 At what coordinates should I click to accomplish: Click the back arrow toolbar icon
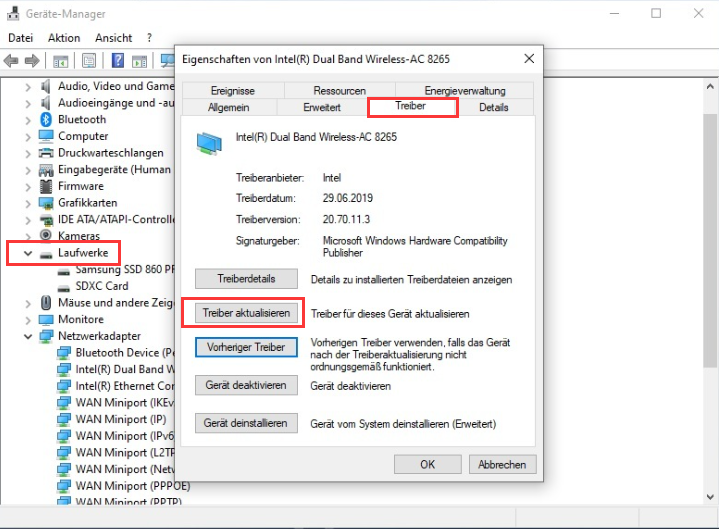11,61
